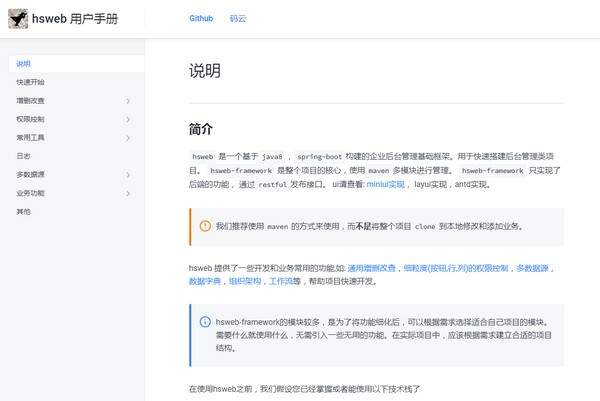Expand the 常用工具 sidebar section chevron
600x401 pixels.
(128, 138)
